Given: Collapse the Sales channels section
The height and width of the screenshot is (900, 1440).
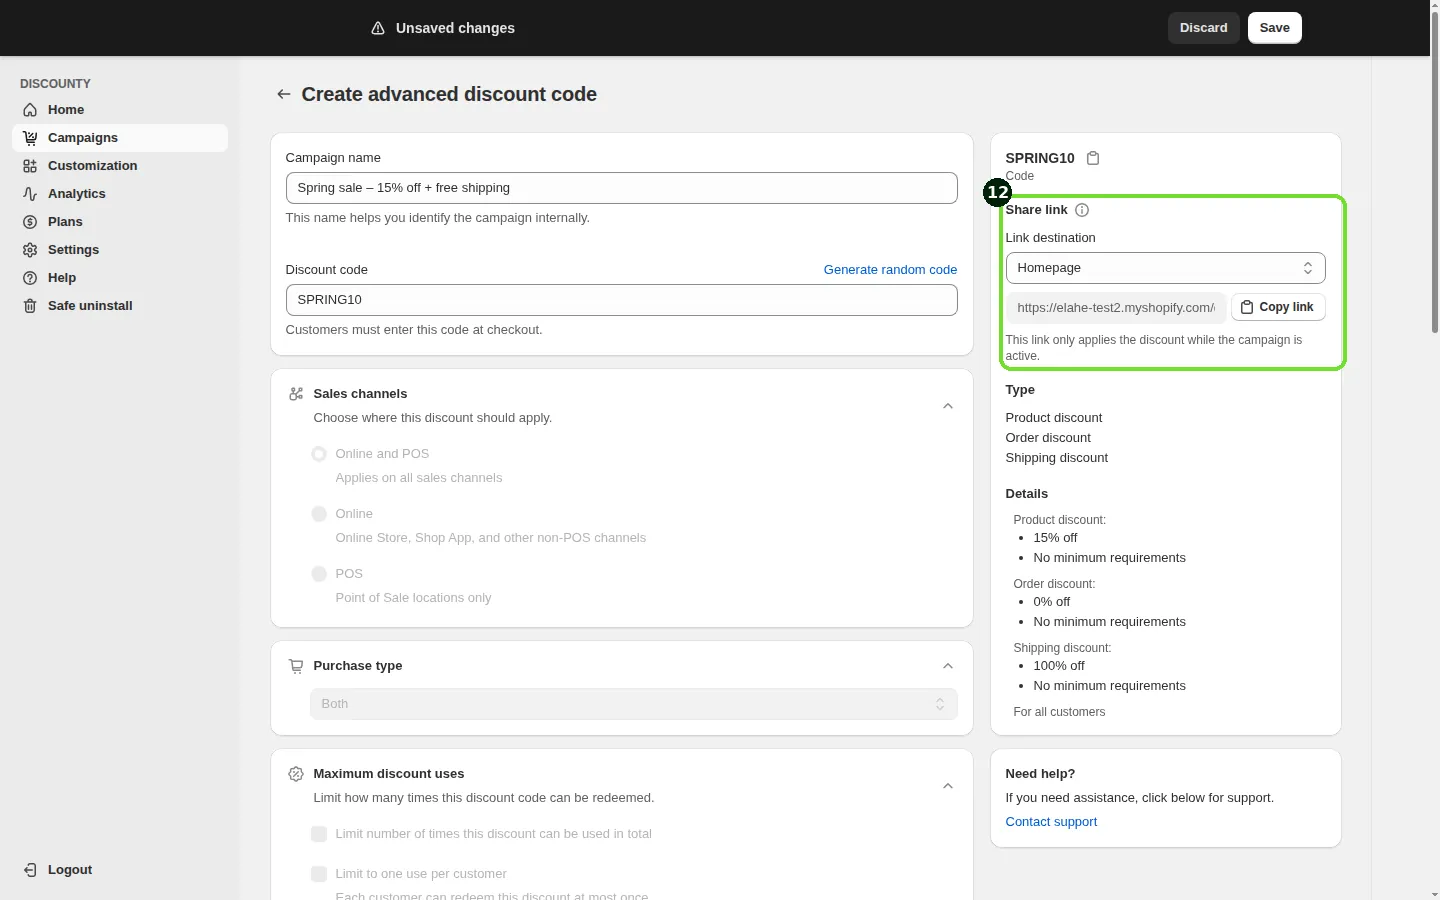Looking at the screenshot, I should pos(948,406).
